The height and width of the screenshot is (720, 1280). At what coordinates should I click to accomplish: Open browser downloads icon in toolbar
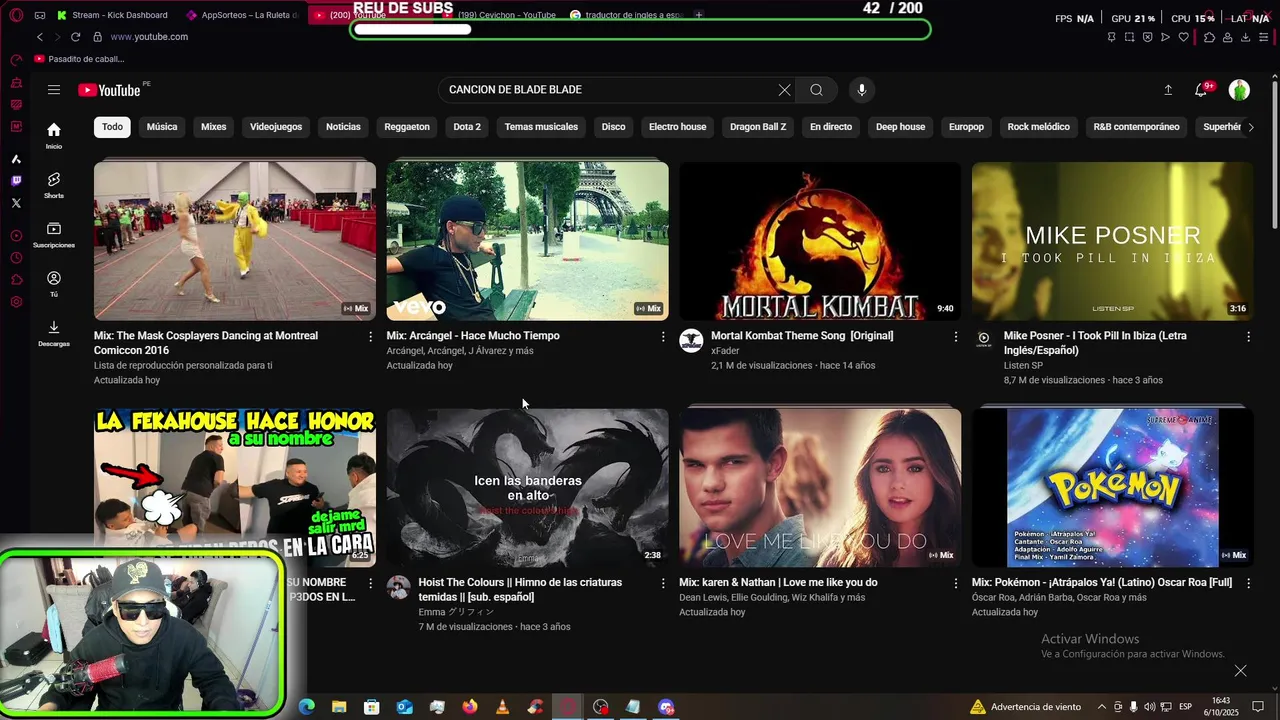tap(1245, 37)
